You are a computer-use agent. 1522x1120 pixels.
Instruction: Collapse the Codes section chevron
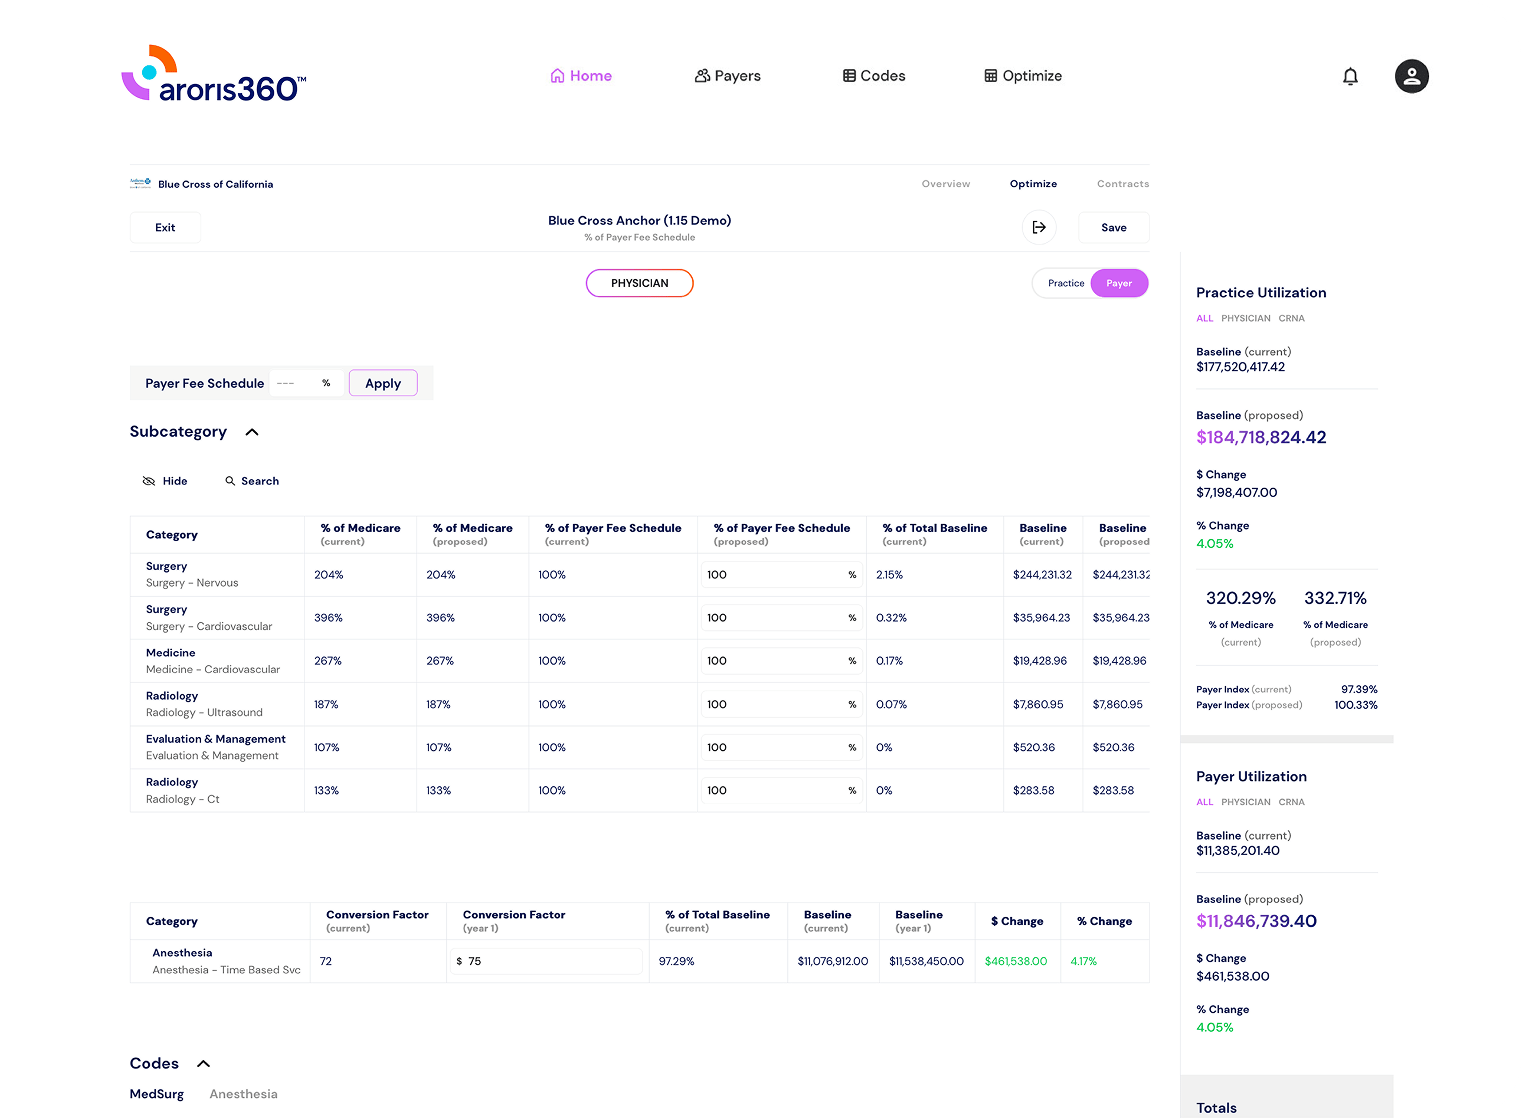(x=203, y=1064)
